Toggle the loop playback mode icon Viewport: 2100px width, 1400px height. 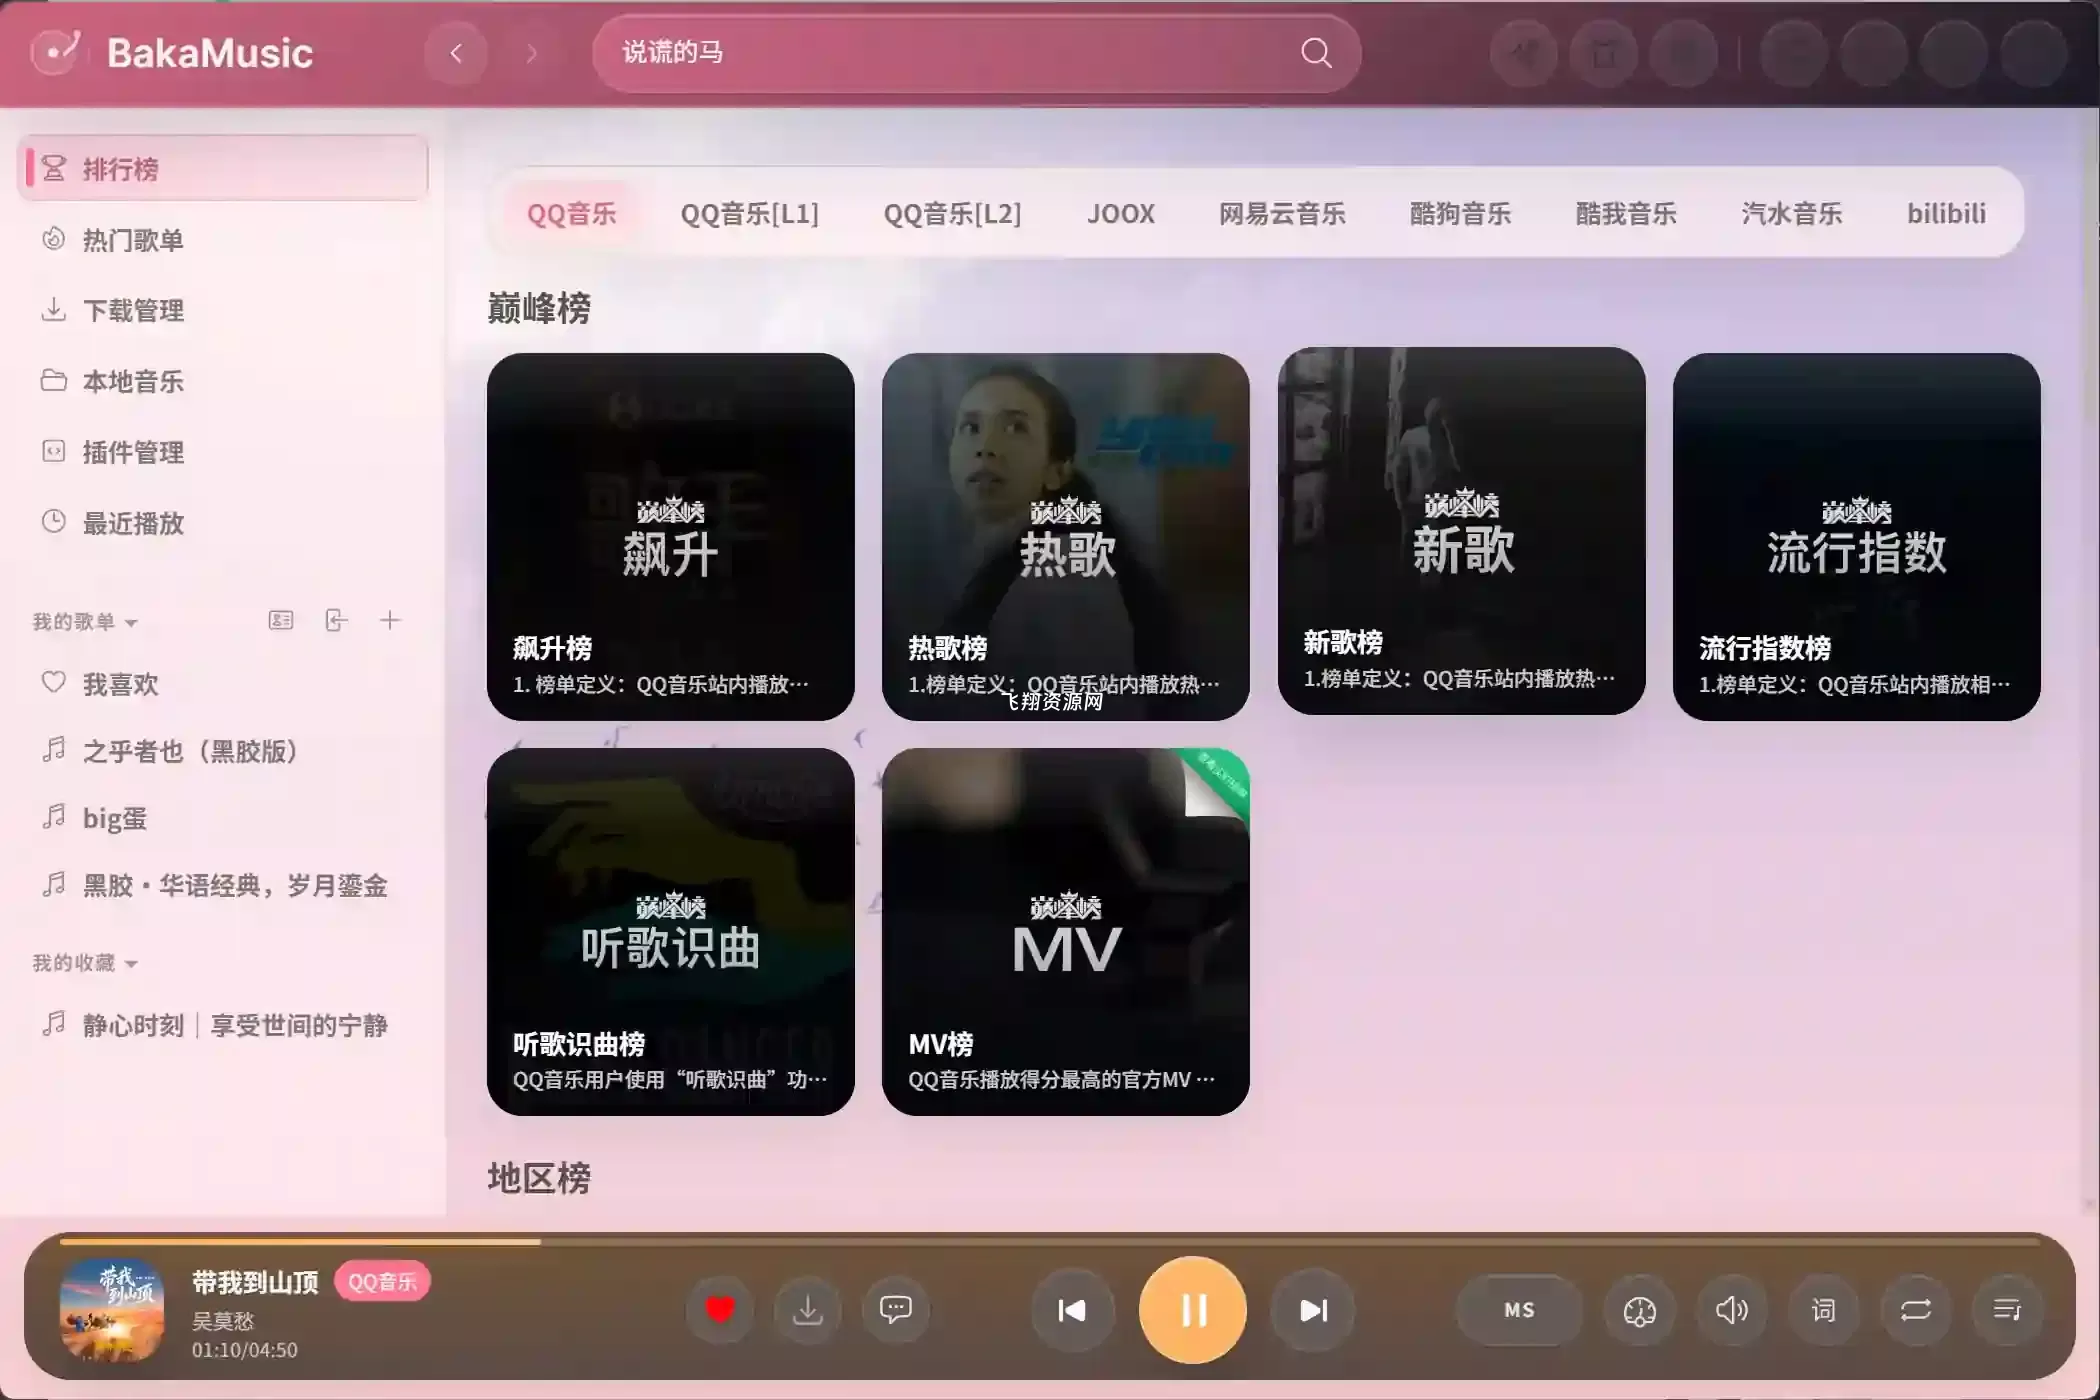[x=1916, y=1310]
